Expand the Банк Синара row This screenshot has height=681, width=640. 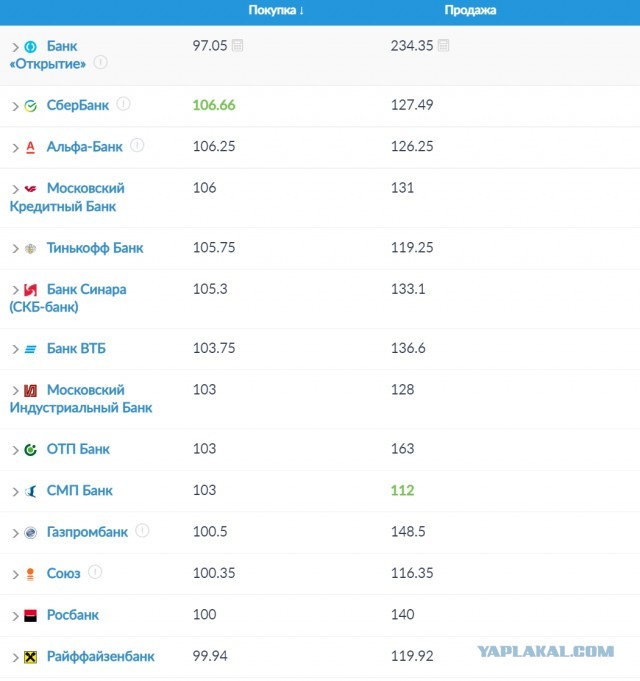15,290
